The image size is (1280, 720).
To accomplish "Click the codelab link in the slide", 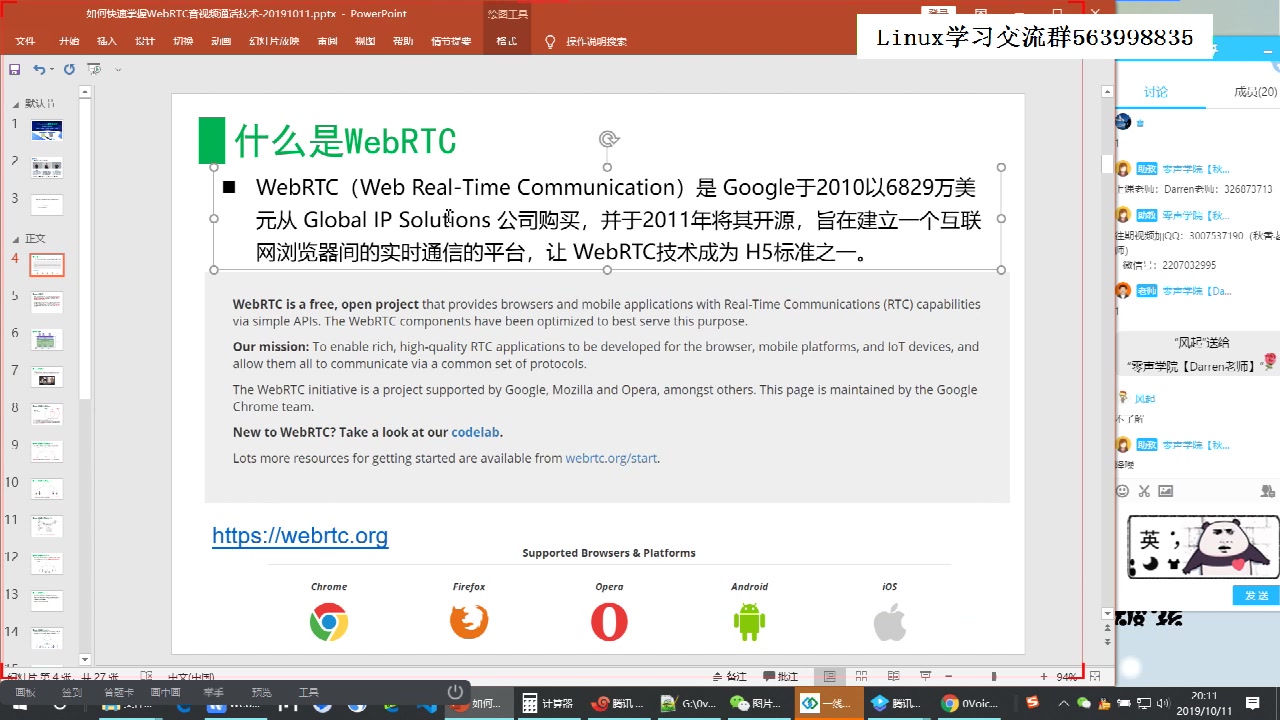I will click(475, 432).
